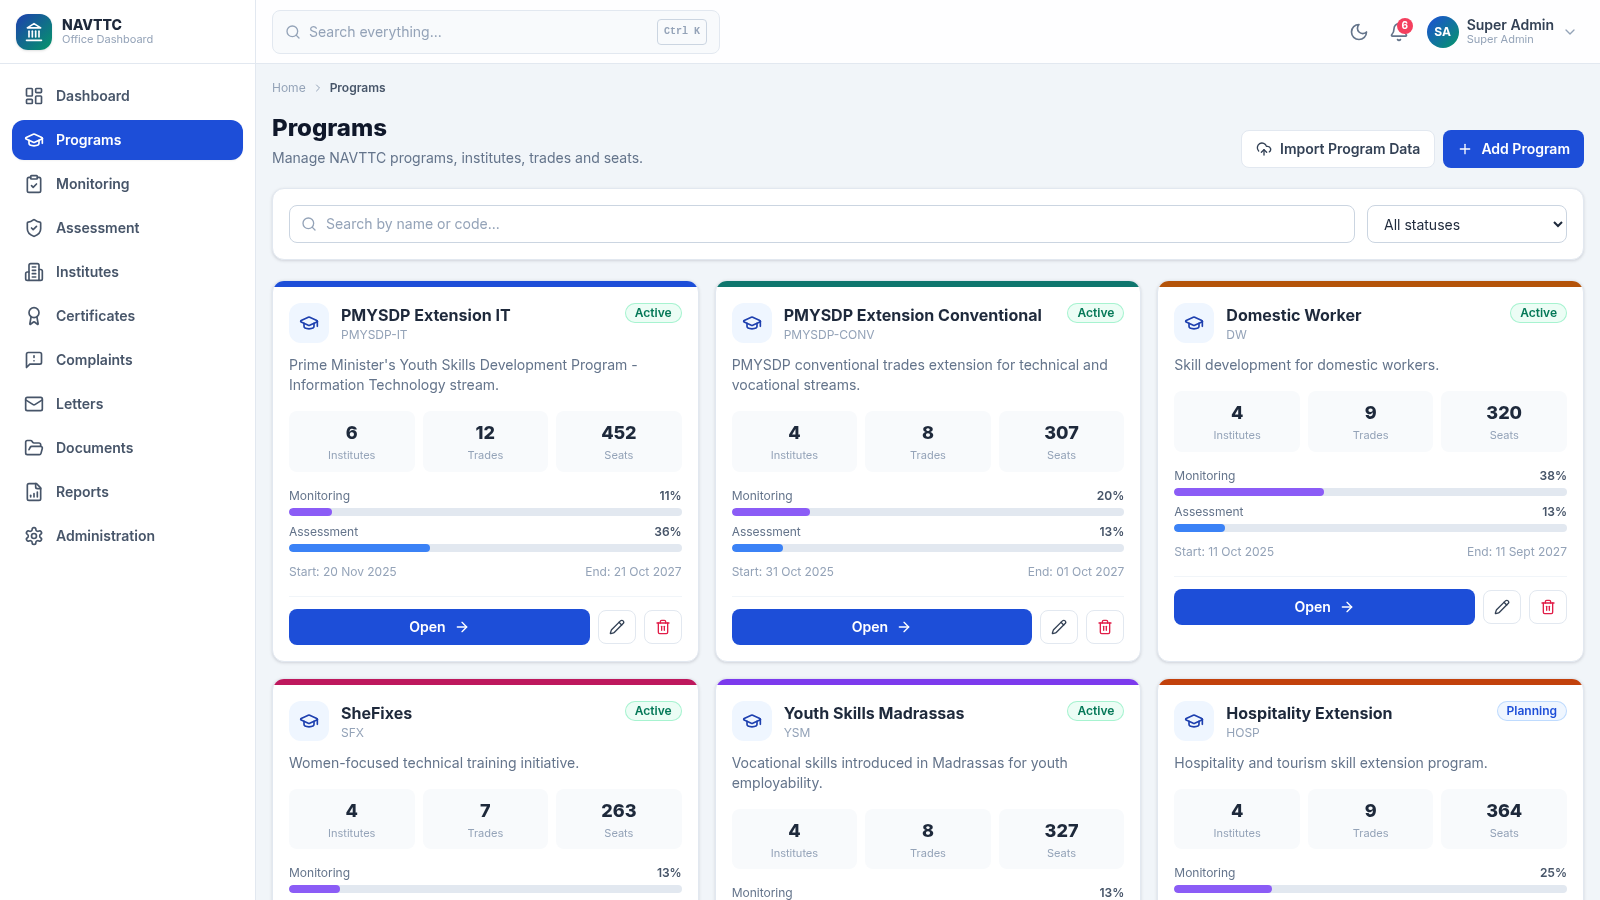Click the Add Program button
Screen dimensions: 1600x900
1513,149
